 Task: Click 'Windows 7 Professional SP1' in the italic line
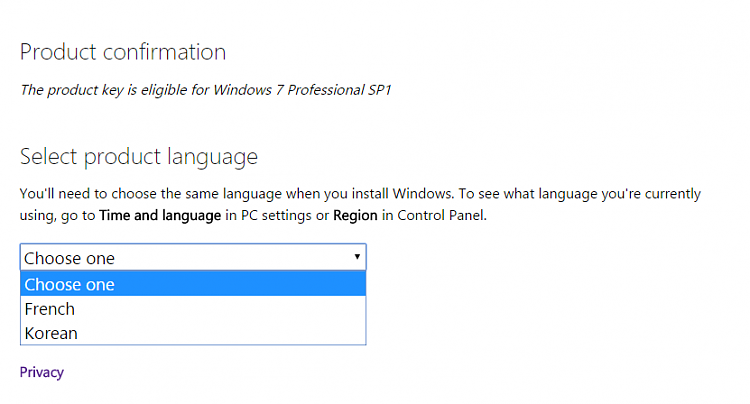(x=302, y=90)
